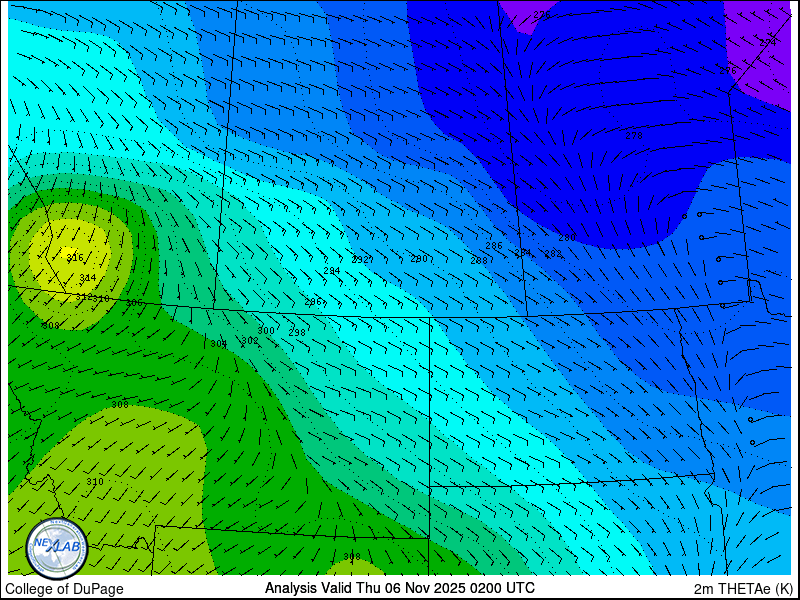Click the 2m THETAe (K) product label
This screenshot has height=600, width=800.
(743, 589)
